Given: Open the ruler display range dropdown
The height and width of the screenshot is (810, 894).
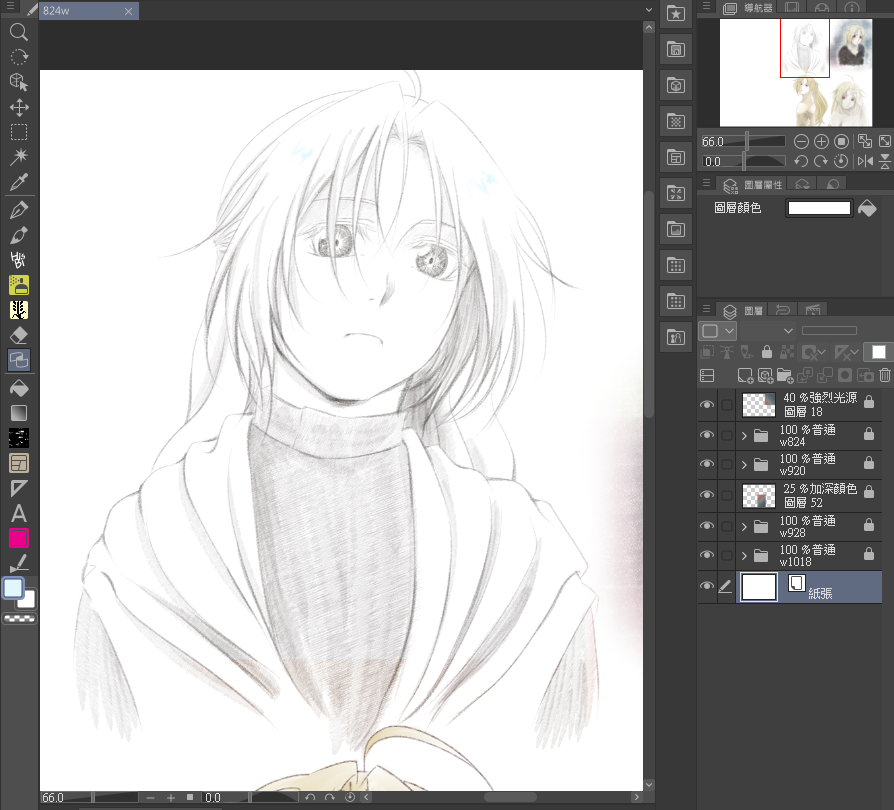Looking at the screenshot, I should (x=846, y=353).
